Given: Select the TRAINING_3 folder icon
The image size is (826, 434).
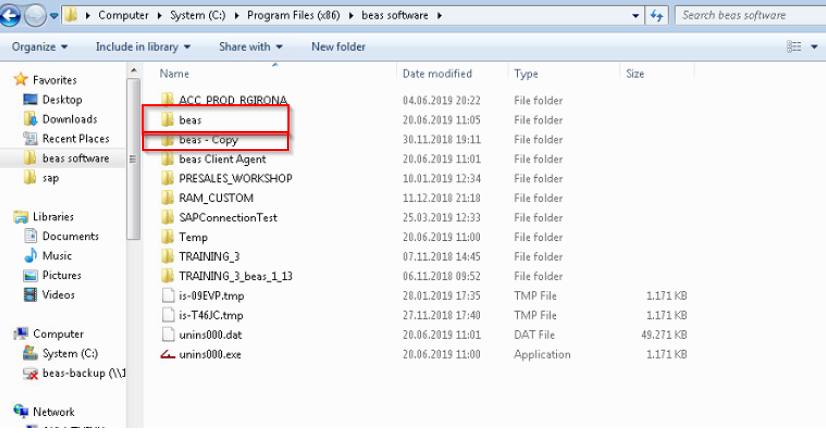Looking at the screenshot, I should coord(168,256).
